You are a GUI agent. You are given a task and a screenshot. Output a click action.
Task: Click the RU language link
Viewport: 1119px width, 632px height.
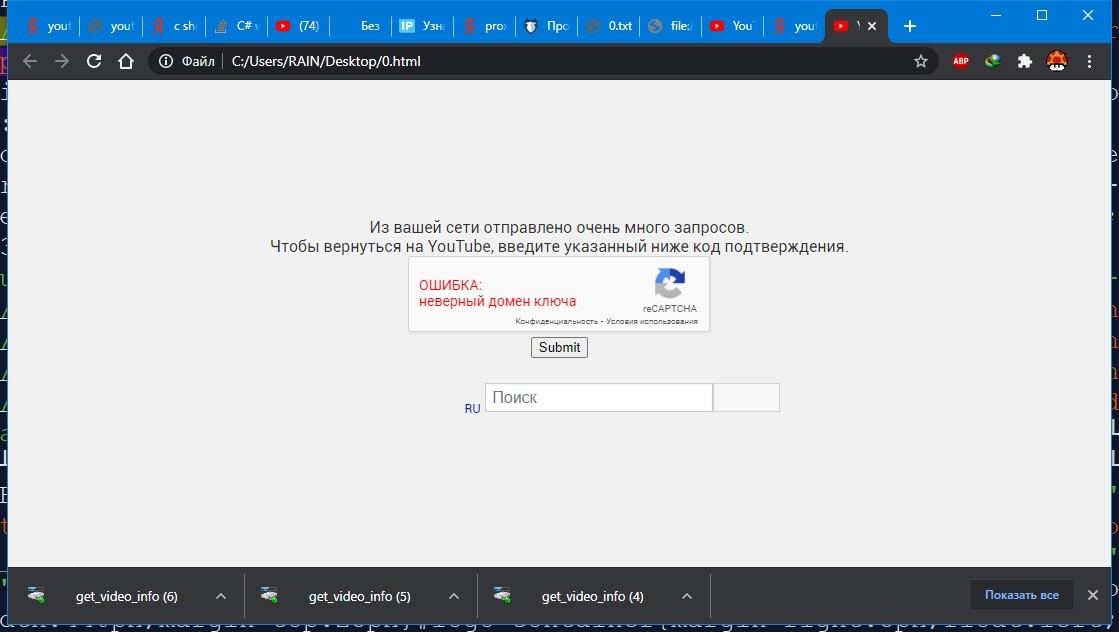click(x=472, y=409)
